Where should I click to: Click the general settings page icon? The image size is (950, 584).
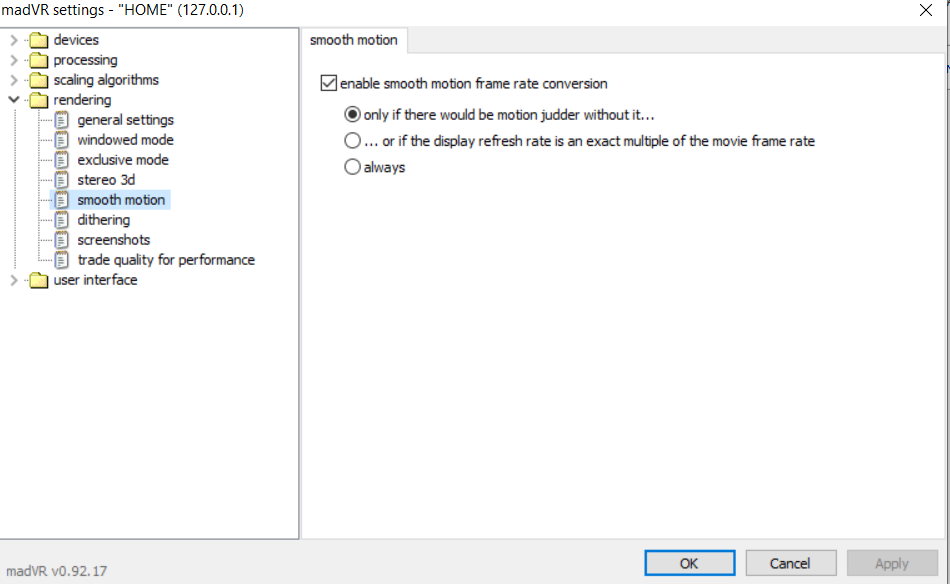click(x=62, y=120)
